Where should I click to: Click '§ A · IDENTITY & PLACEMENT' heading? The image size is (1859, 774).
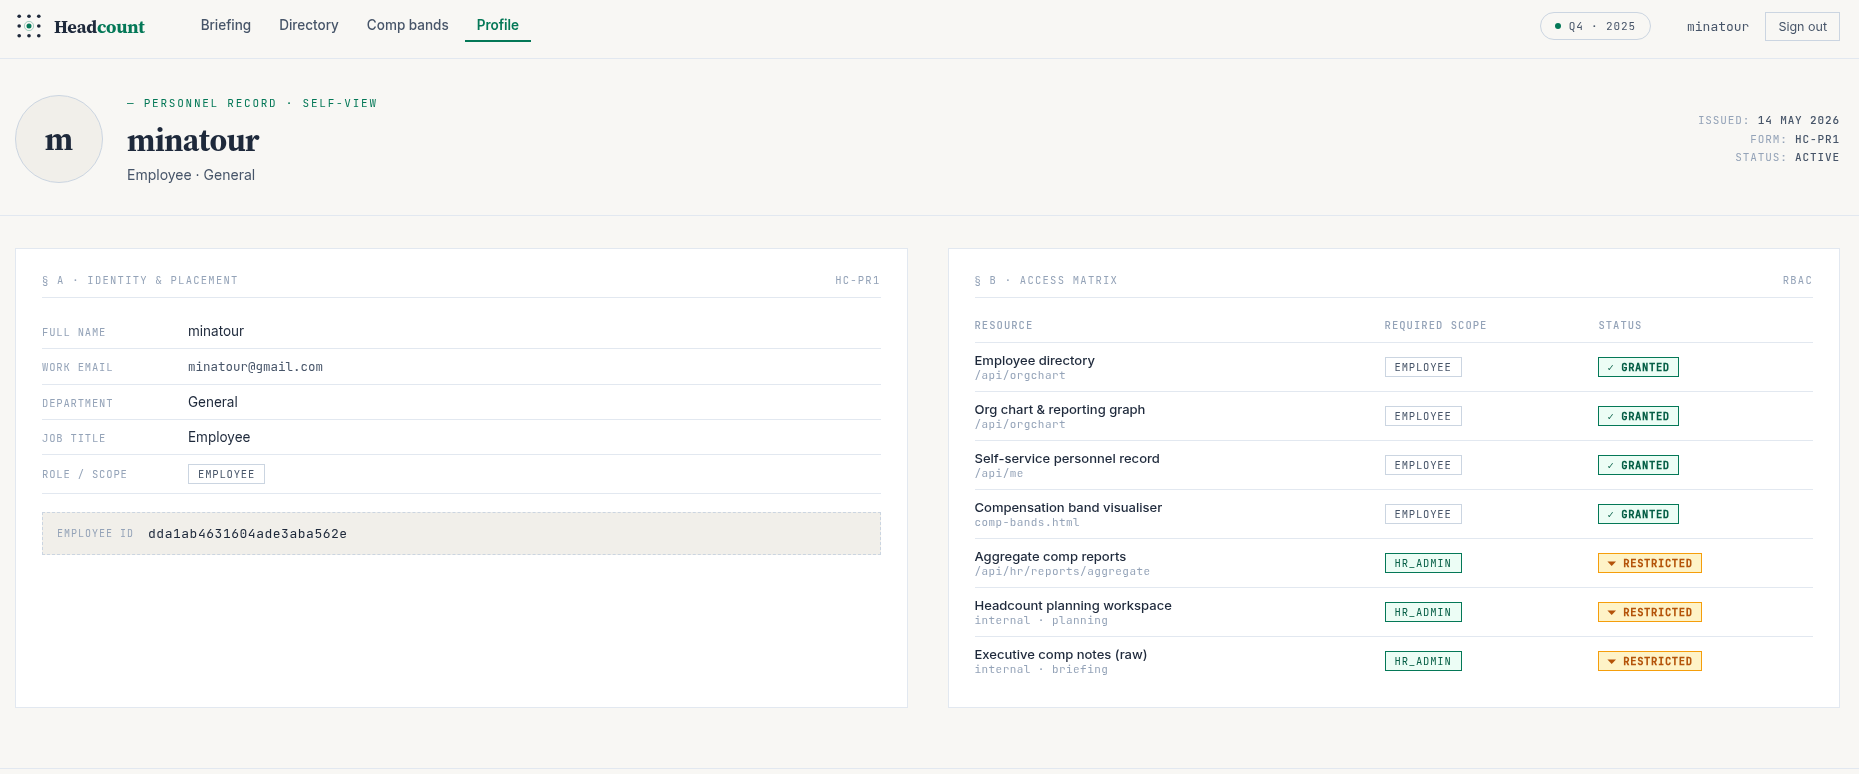pos(140,280)
